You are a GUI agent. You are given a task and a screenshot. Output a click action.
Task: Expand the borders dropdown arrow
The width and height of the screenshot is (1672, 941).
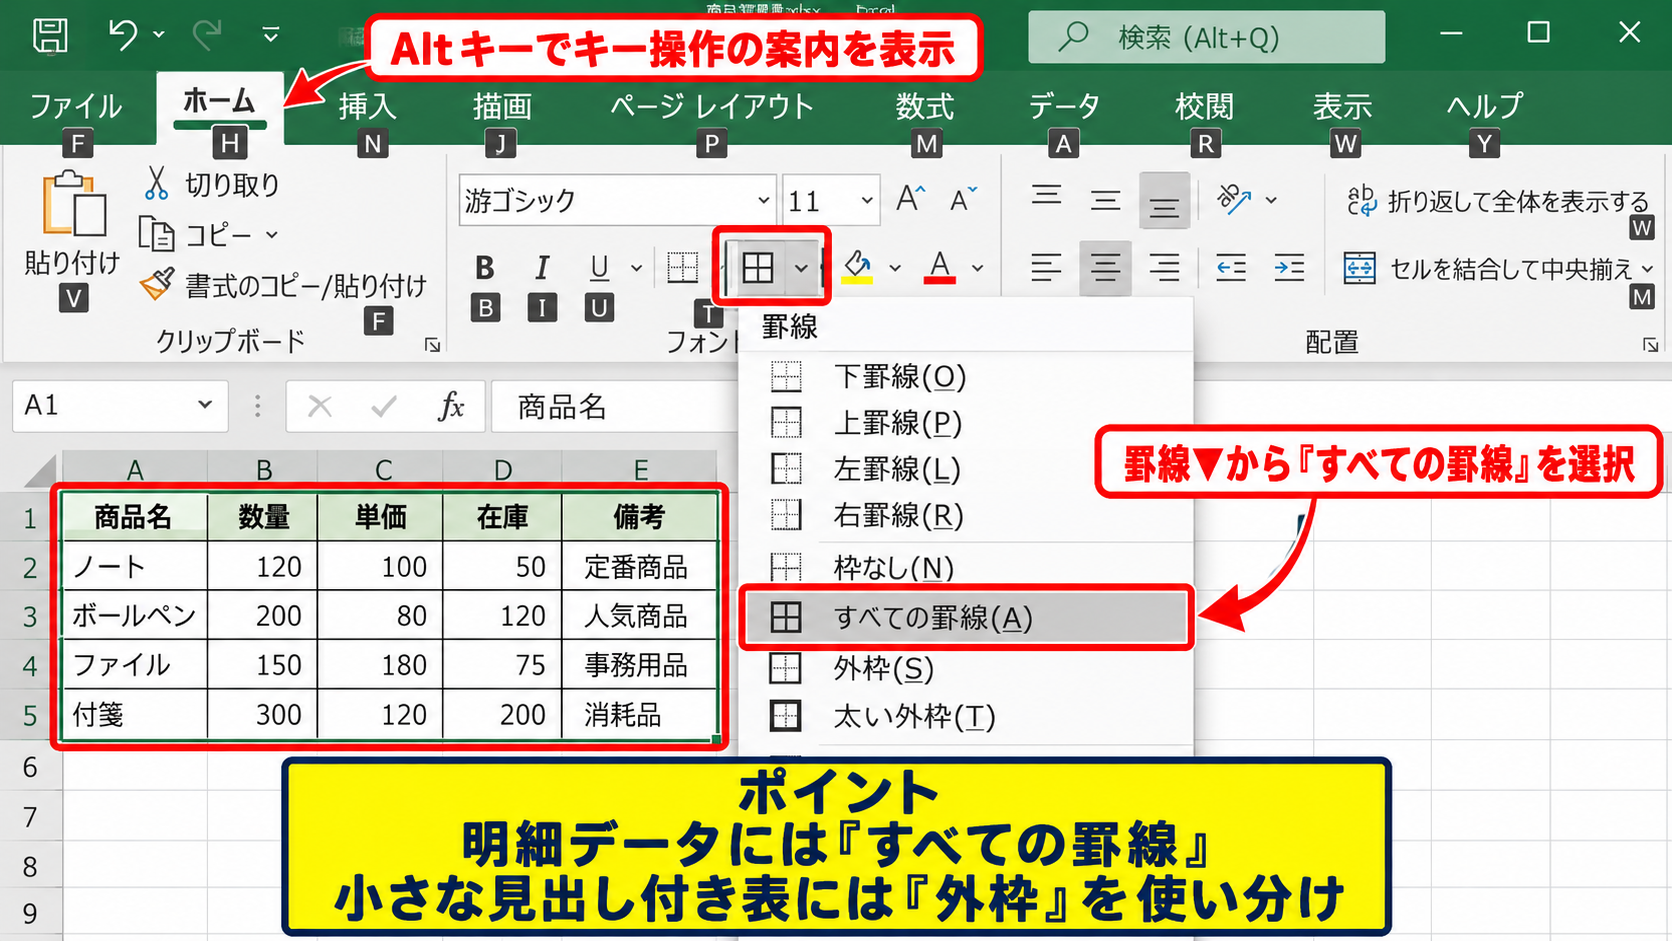click(x=801, y=268)
